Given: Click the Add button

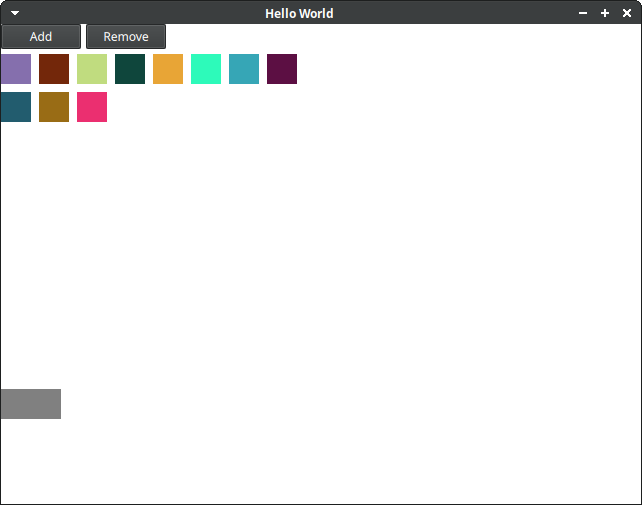Looking at the screenshot, I should coord(41,37).
